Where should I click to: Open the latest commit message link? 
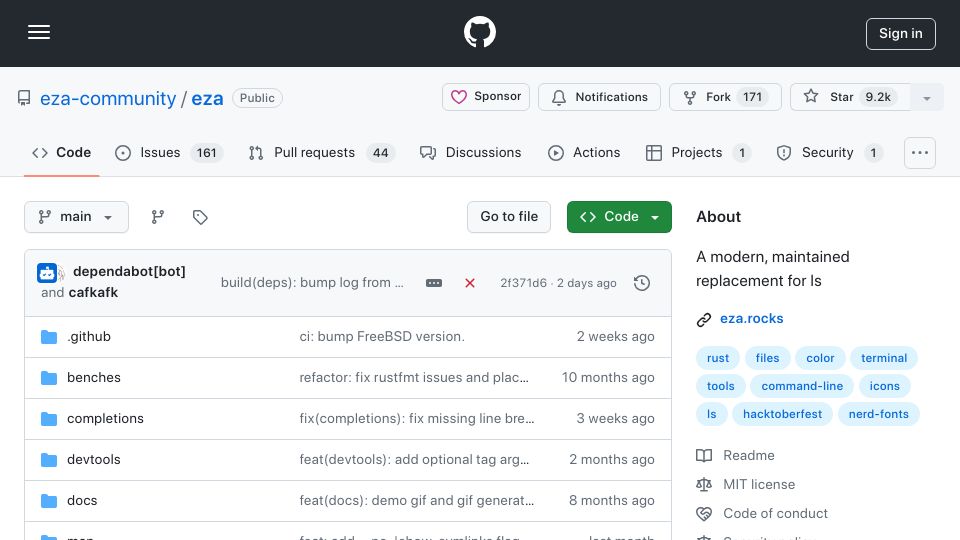pyautogui.click(x=312, y=283)
